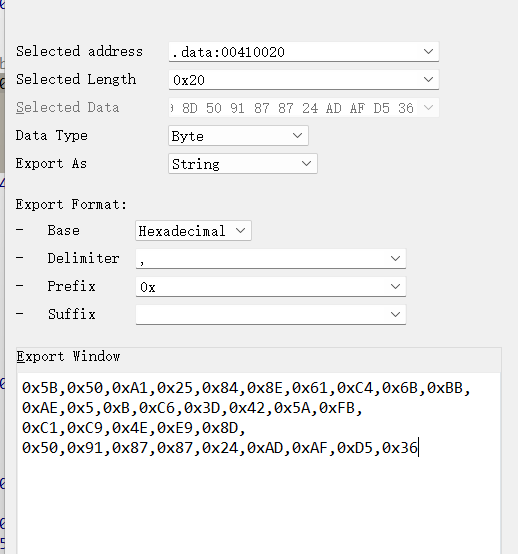Click the 0x5B value in export output
Screen dimensions: 518x554
[x=40, y=388]
